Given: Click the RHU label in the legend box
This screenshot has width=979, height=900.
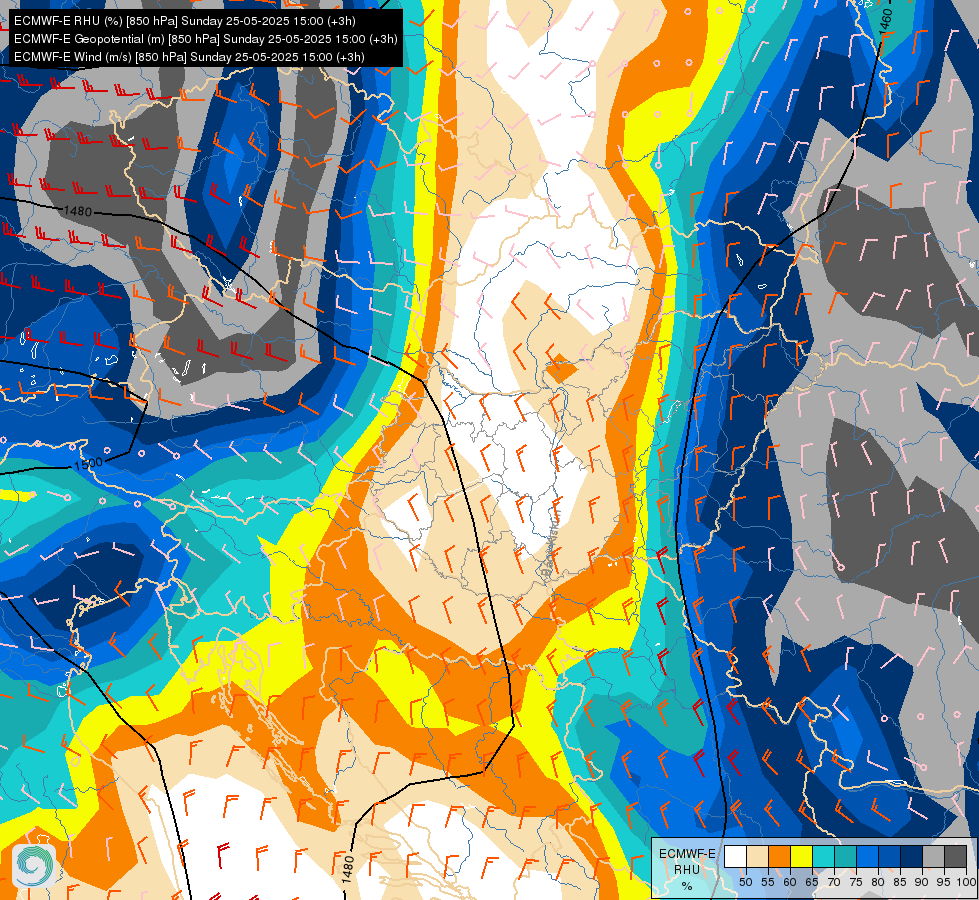Looking at the screenshot, I should pos(687,869).
